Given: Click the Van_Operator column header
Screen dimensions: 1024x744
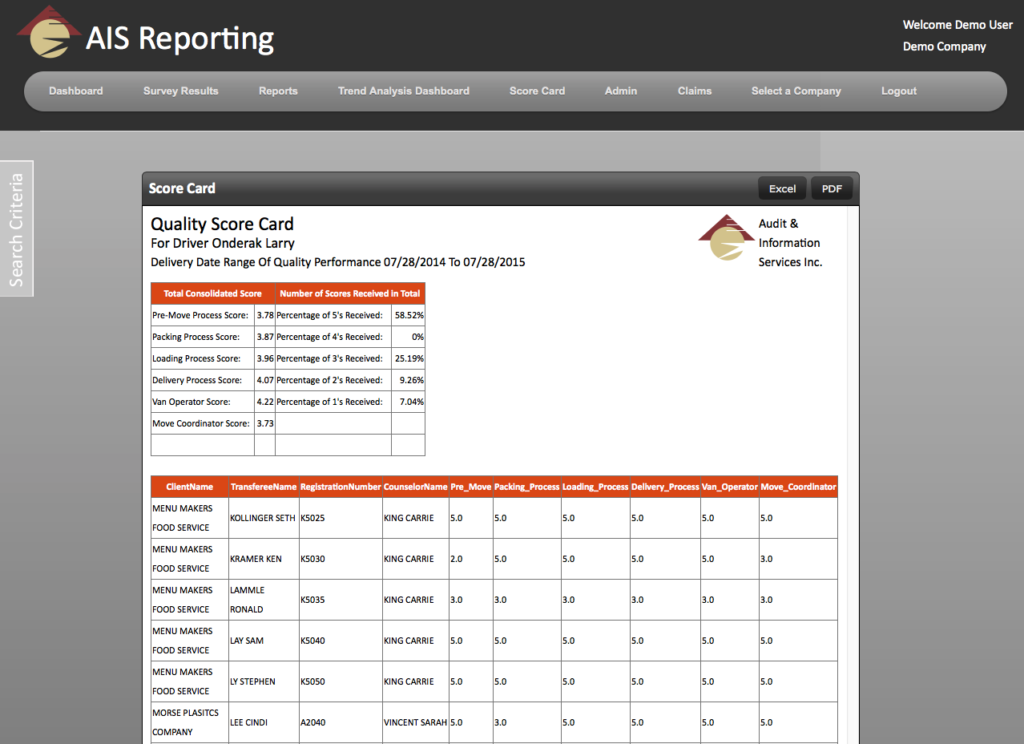Looking at the screenshot, I should click(x=729, y=487).
